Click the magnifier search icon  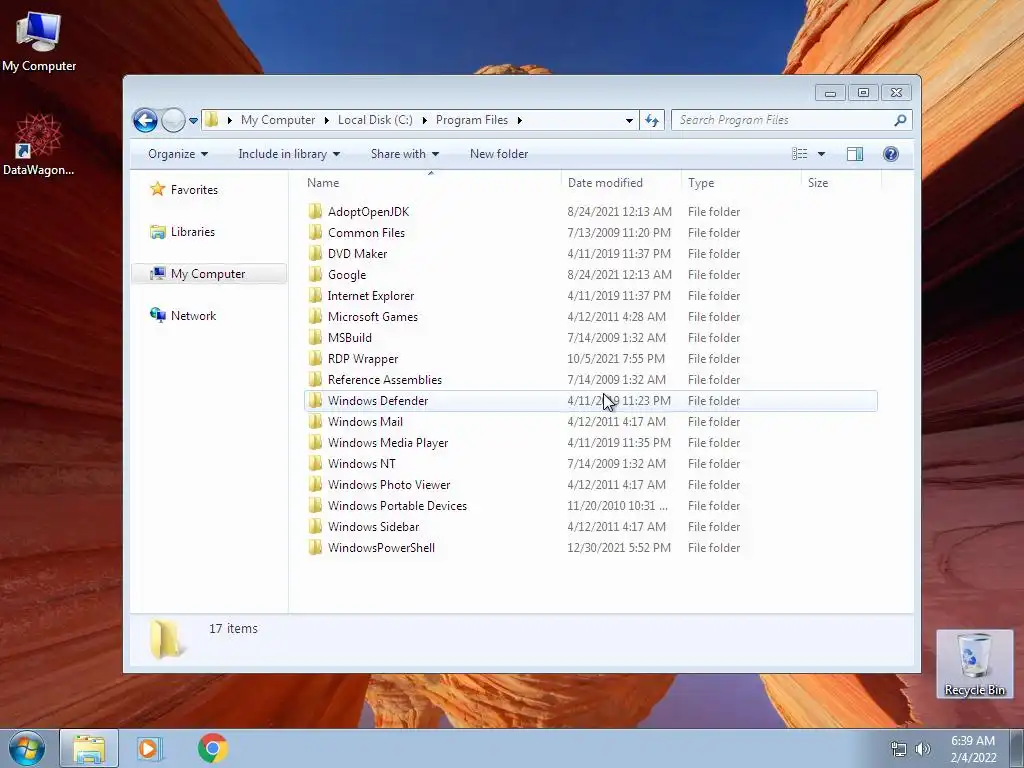coord(901,120)
